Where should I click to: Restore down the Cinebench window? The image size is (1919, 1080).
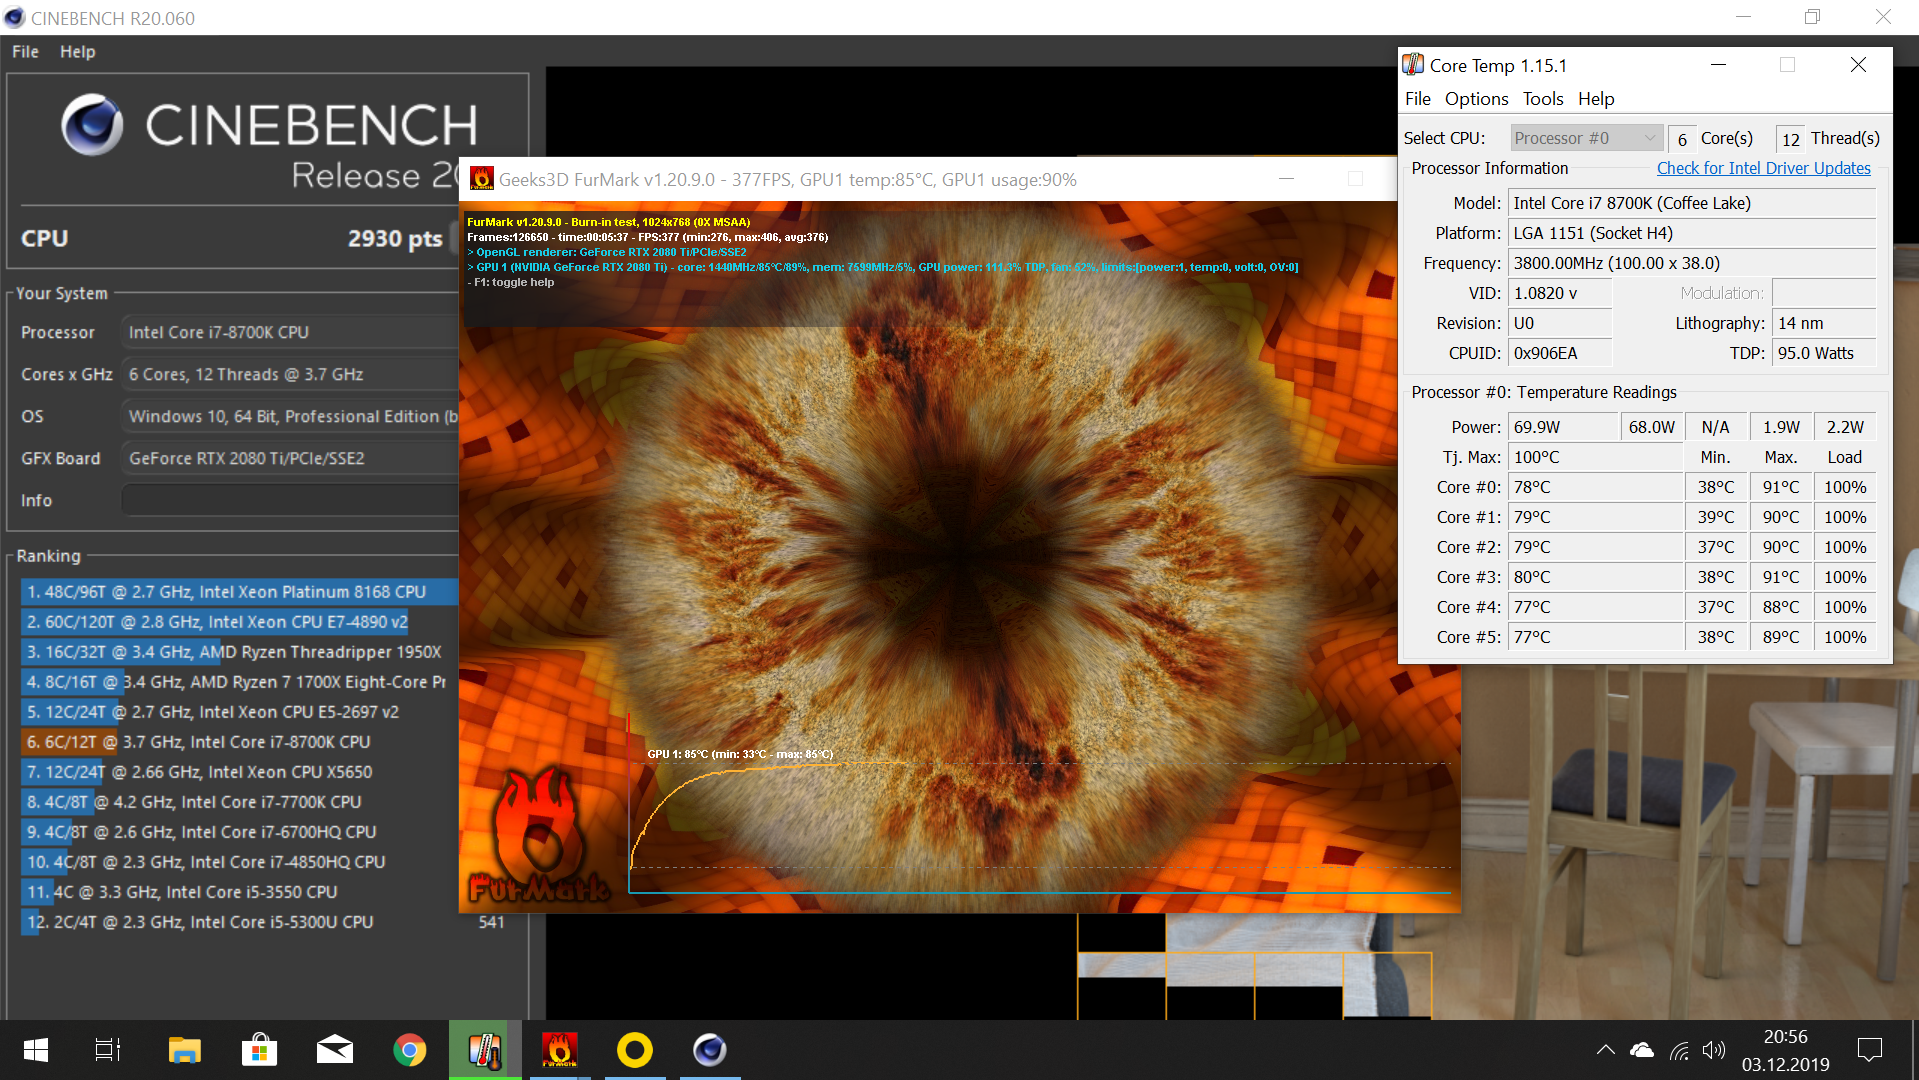1812,17
